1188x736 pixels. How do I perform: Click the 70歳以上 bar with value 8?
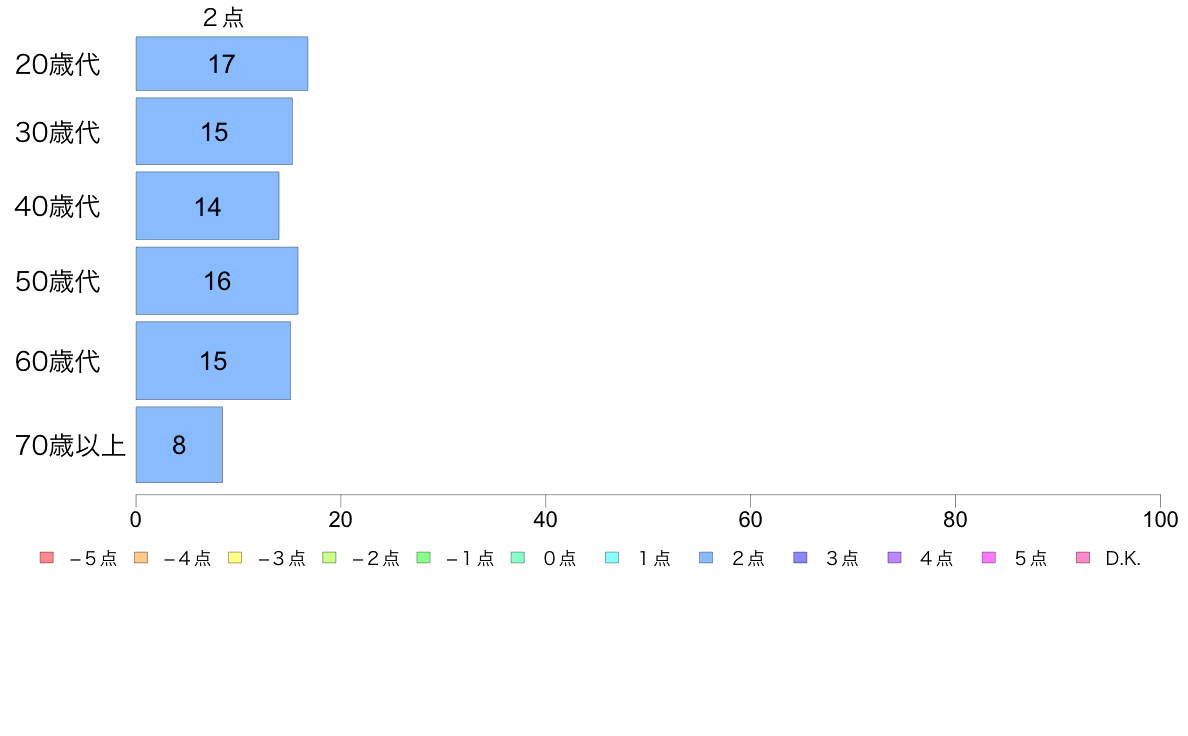(180, 445)
